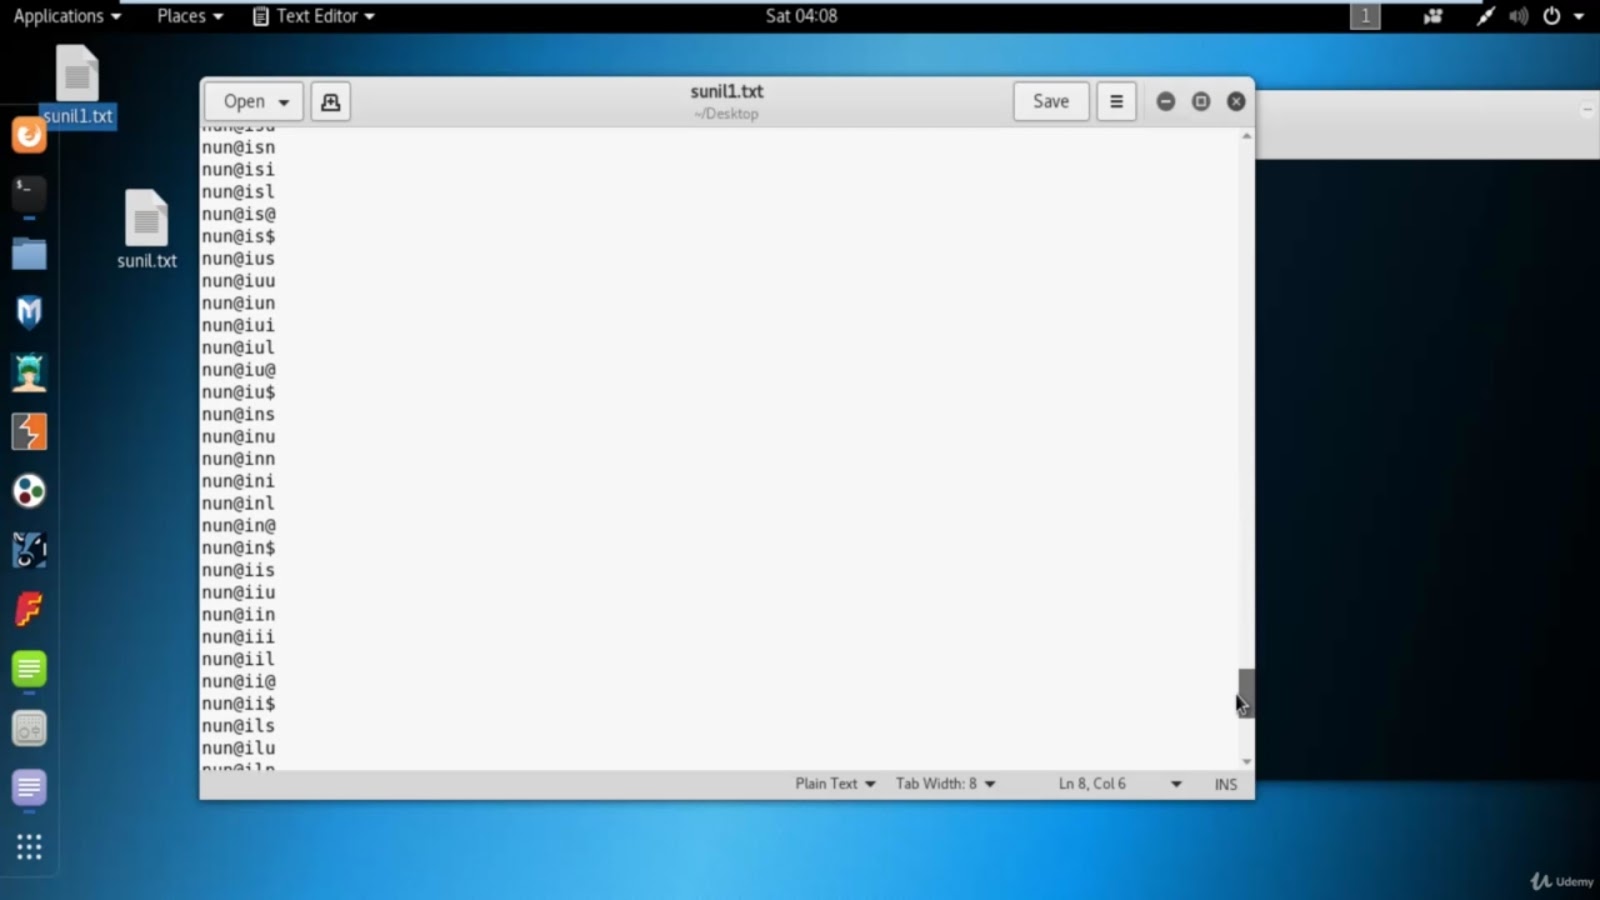Open the Show Applications grid
This screenshot has height=900, width=1600.
pyautogui.click(x=28, y=847)
